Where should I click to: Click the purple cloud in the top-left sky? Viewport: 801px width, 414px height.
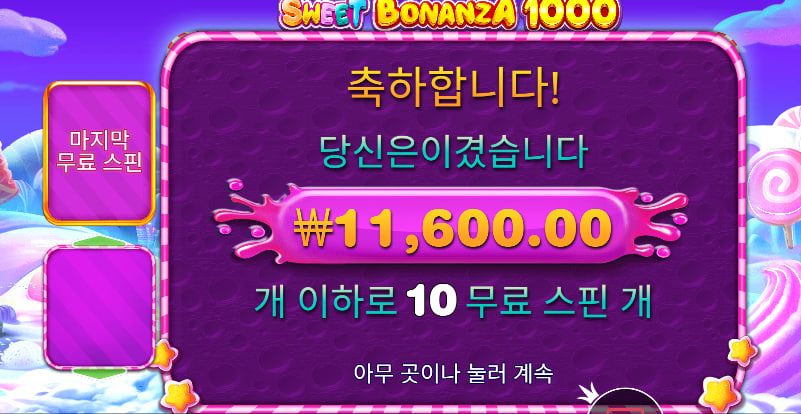click(x=32, y=32)
